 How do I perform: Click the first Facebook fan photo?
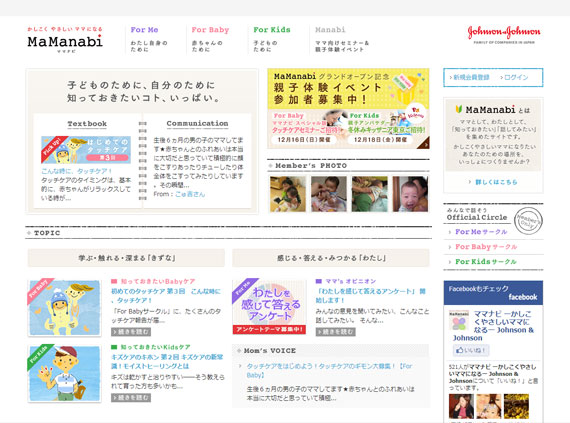461,406
